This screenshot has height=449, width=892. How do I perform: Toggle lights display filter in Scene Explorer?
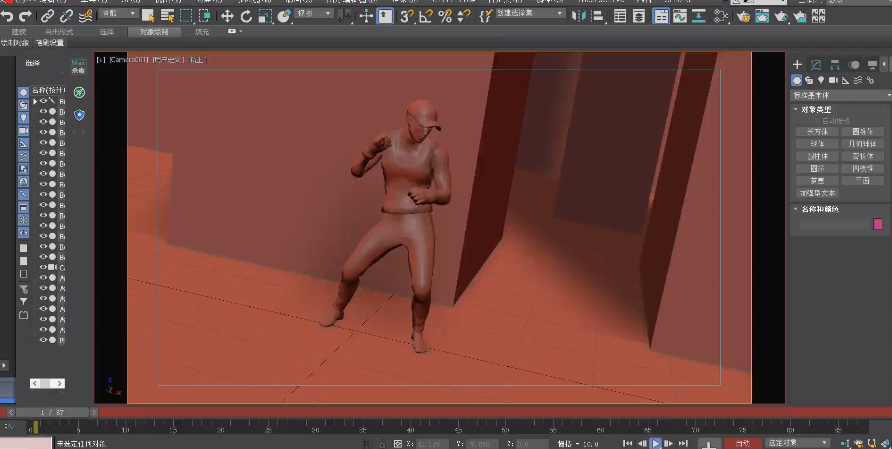click(x=23, y=118)
